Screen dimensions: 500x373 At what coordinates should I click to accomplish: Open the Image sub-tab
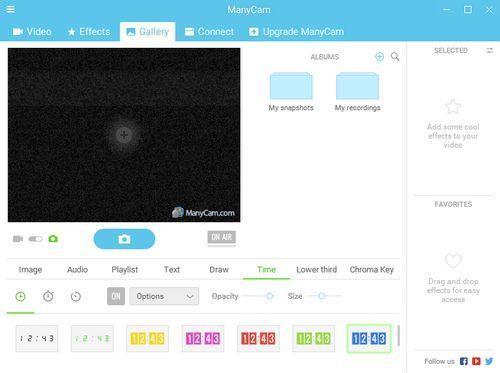click(x=30, y=269)
